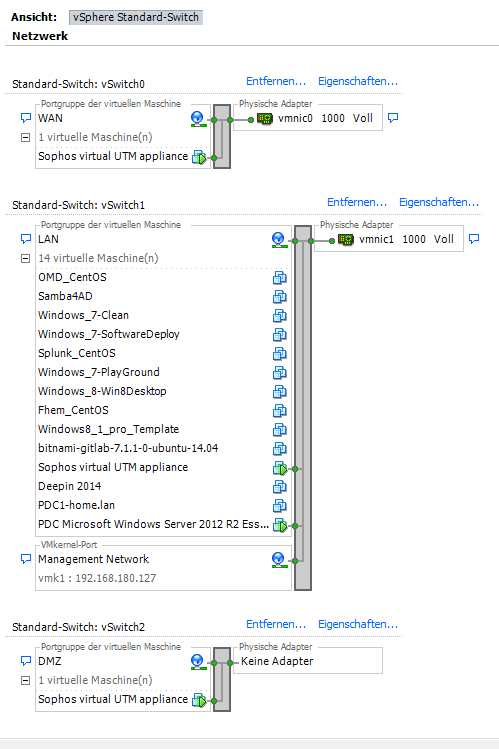The height and width of the screenshot is (749, 499).
Task: Click the running VM icon for PDC Microsoft Windows Server
Action: click(x=280, y=525)
